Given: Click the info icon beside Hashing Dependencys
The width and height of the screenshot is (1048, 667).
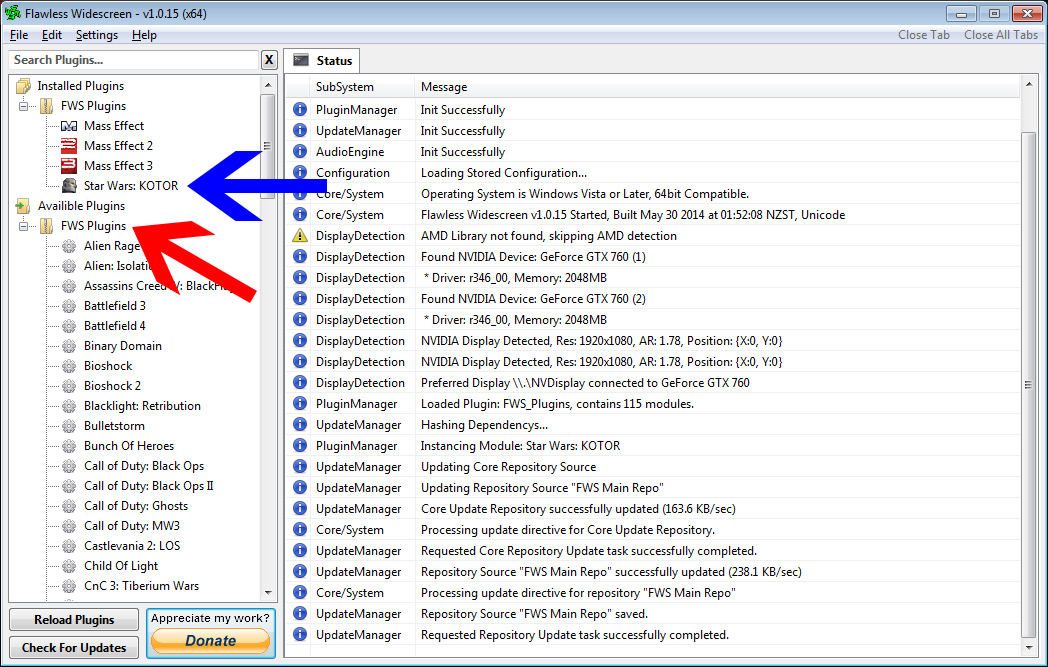Looking at the screenshot, I should click(x=300, y=424).
